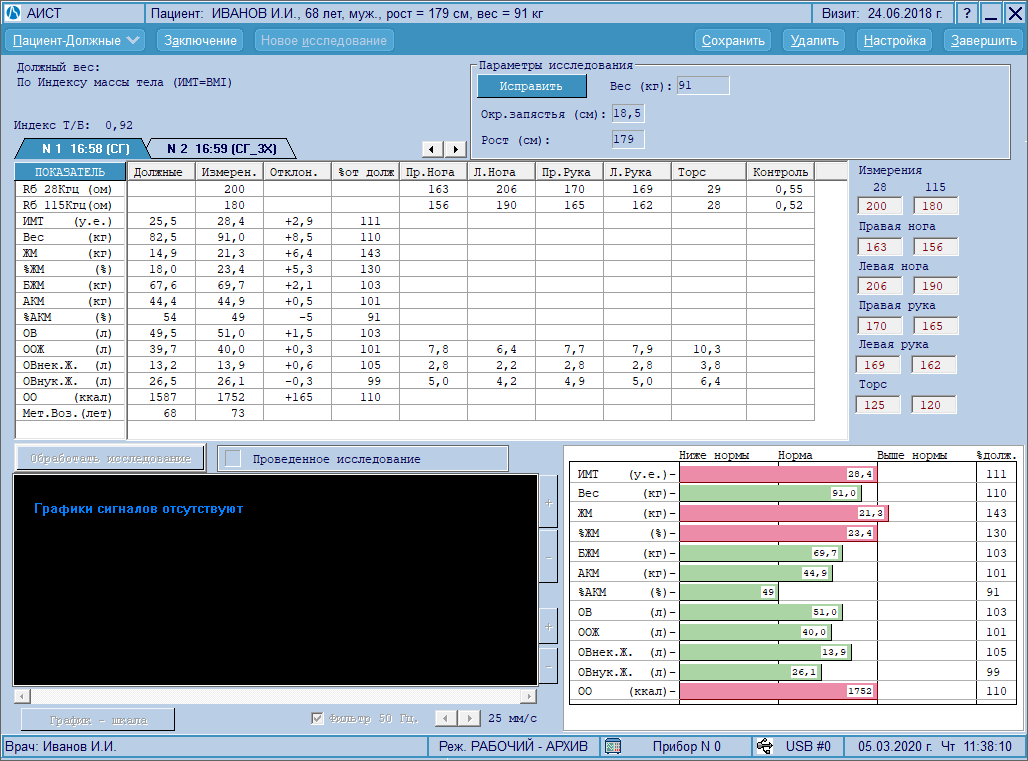
Task: Click the USB connection icon in the status bar
Action: pos(764,746)
